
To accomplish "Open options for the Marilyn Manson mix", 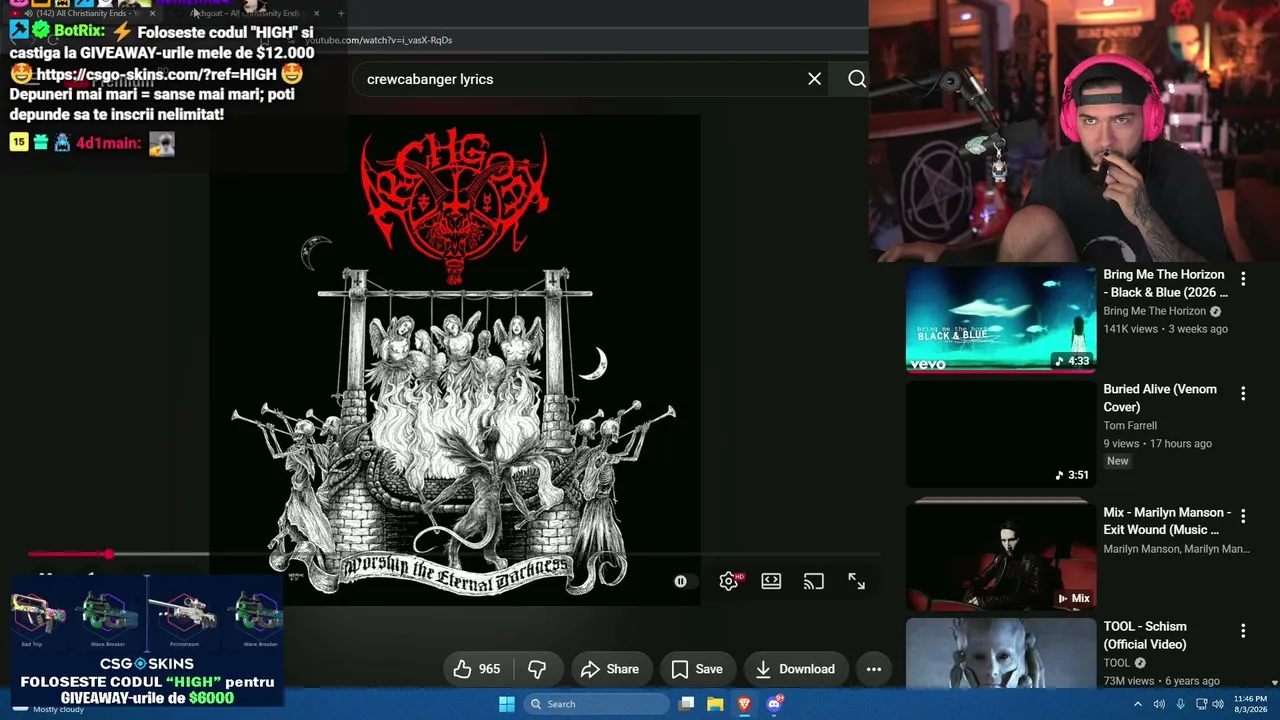I will click(x=1243, y=516).
